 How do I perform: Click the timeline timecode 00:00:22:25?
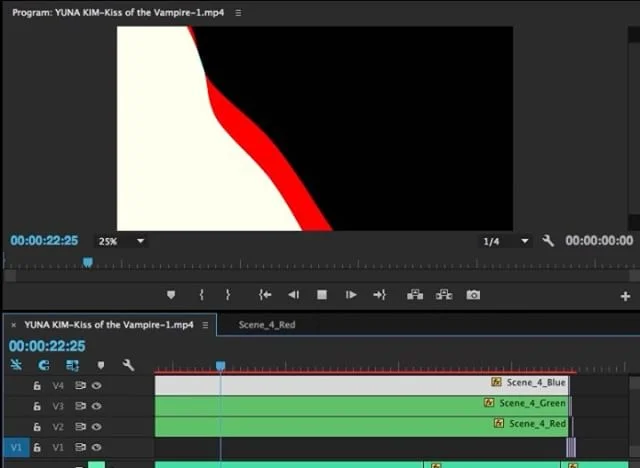[x=47, y=346]
